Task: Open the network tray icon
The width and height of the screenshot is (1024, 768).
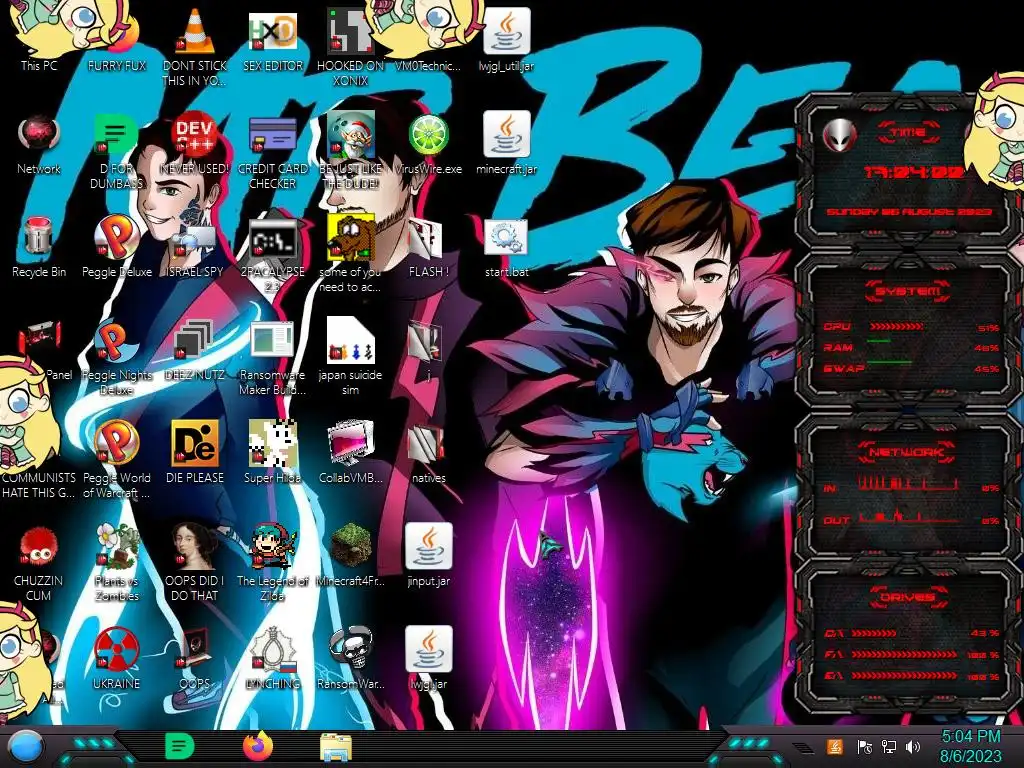Action: (888, 746)
